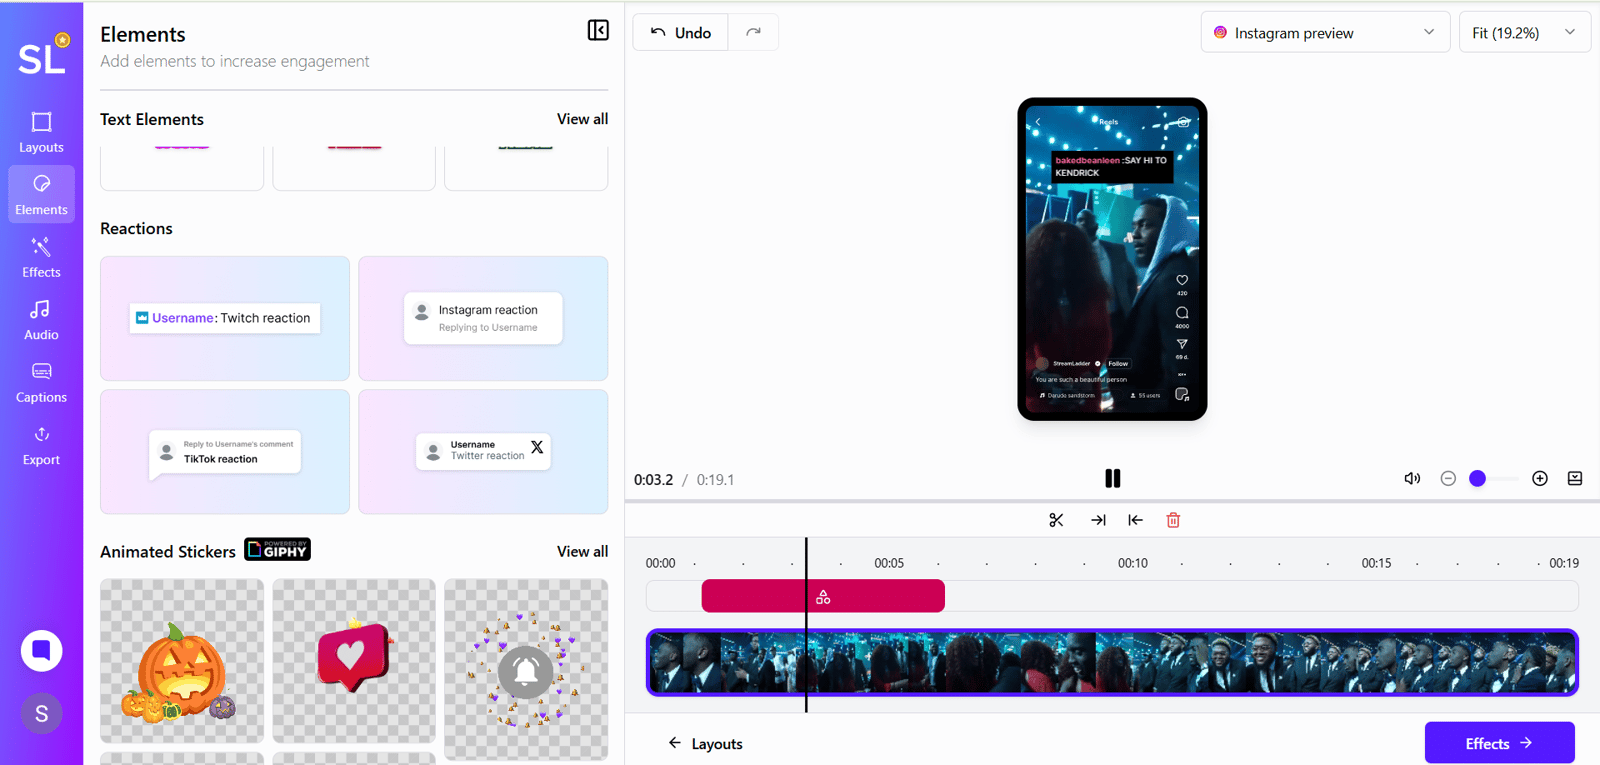
Task: Click the redo arrow icon
Action: (753, 33)
